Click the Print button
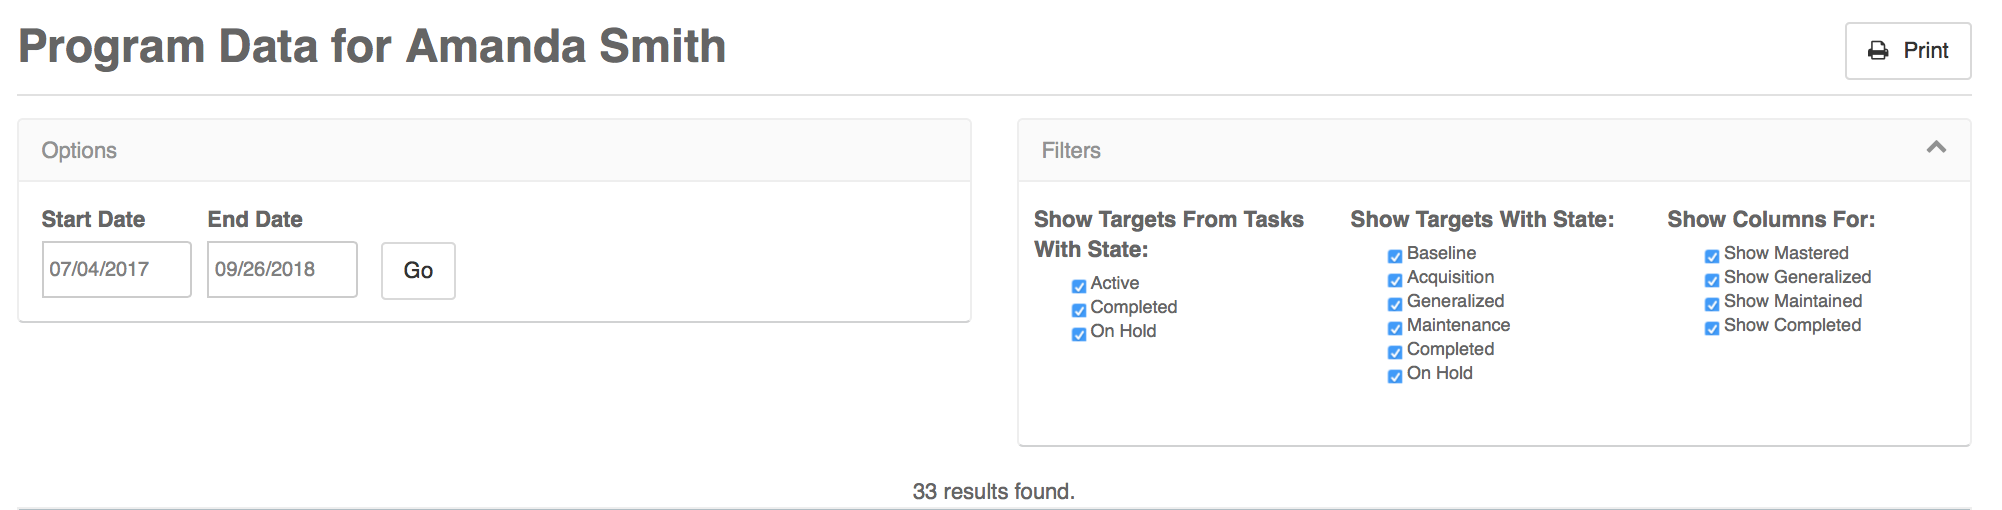This screenshot has width=2002, height=510. 1908,51
